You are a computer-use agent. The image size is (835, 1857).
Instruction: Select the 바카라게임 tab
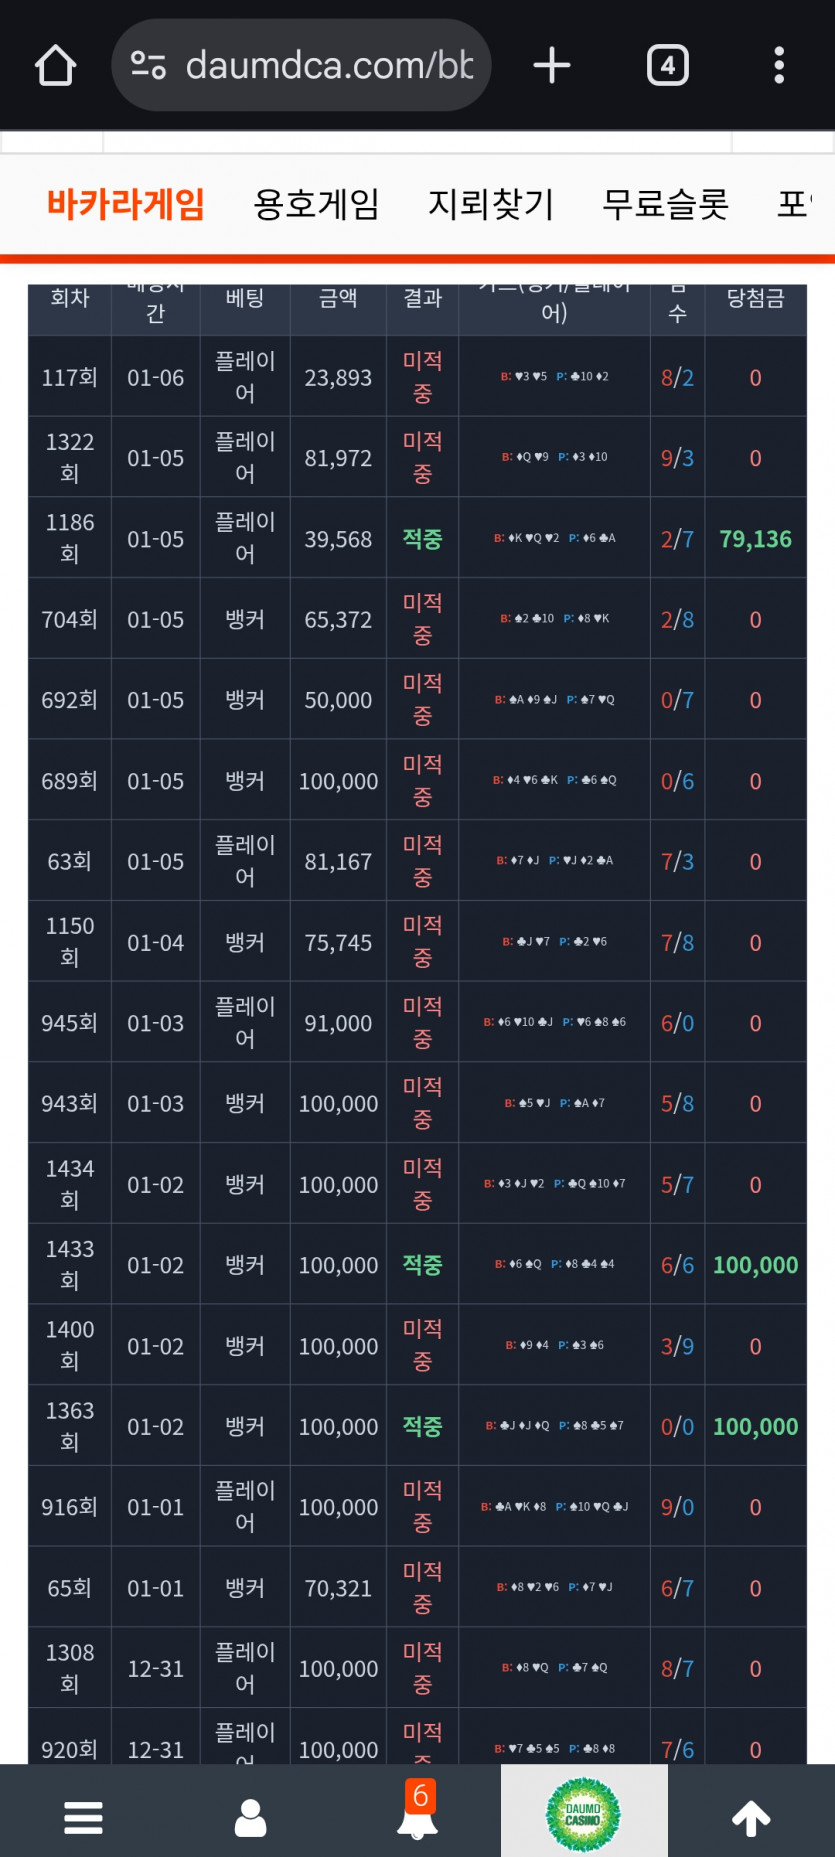(x=125, y=204)
